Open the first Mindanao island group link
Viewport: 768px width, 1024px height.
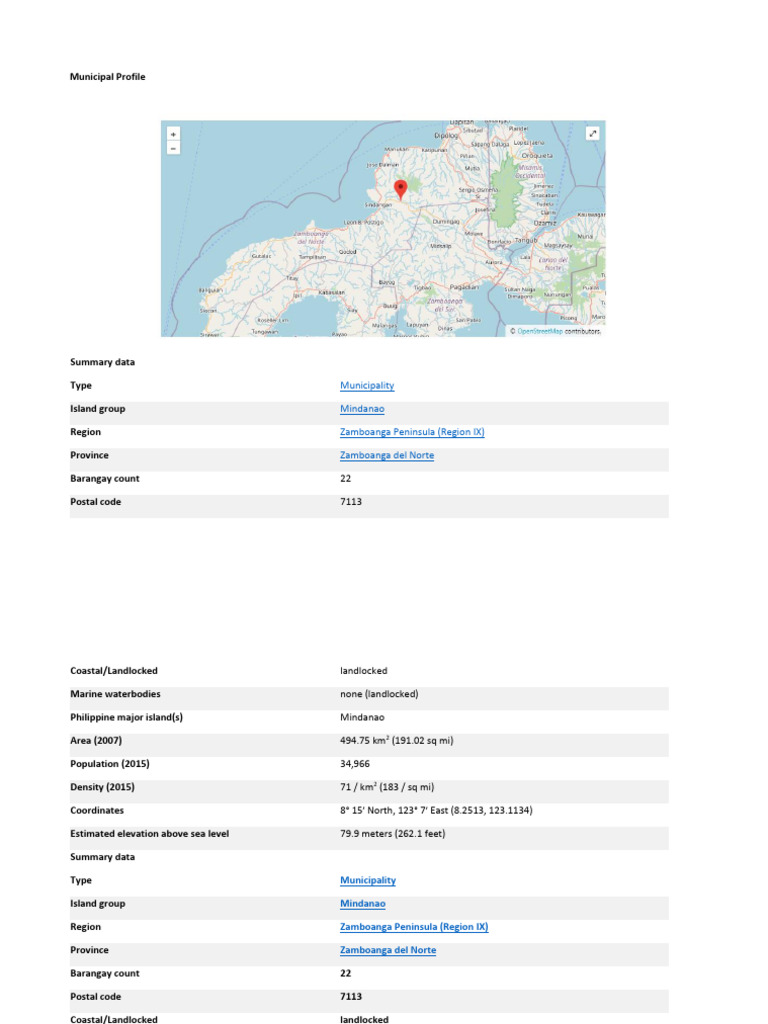(362, 409)
